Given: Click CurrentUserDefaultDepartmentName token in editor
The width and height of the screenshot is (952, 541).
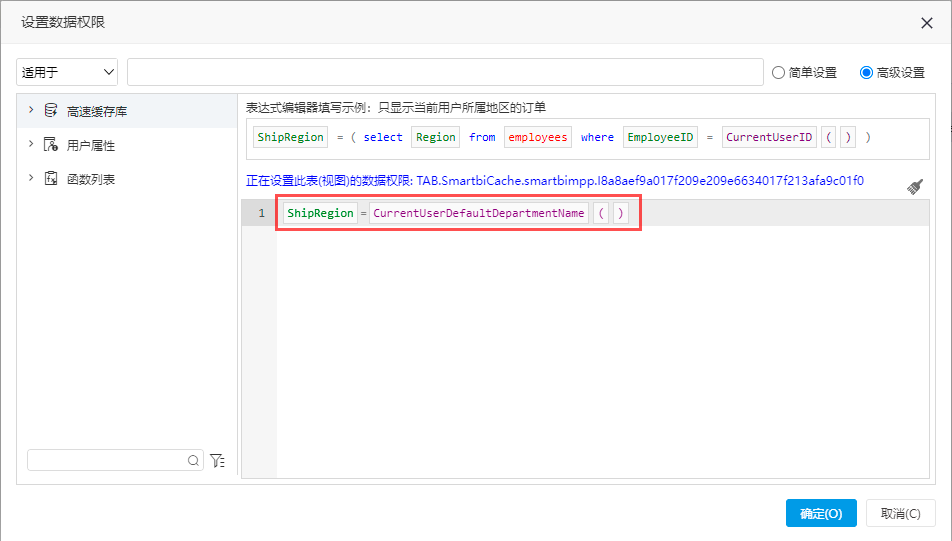Looking at the screenshot, I should tap(478, 213).
